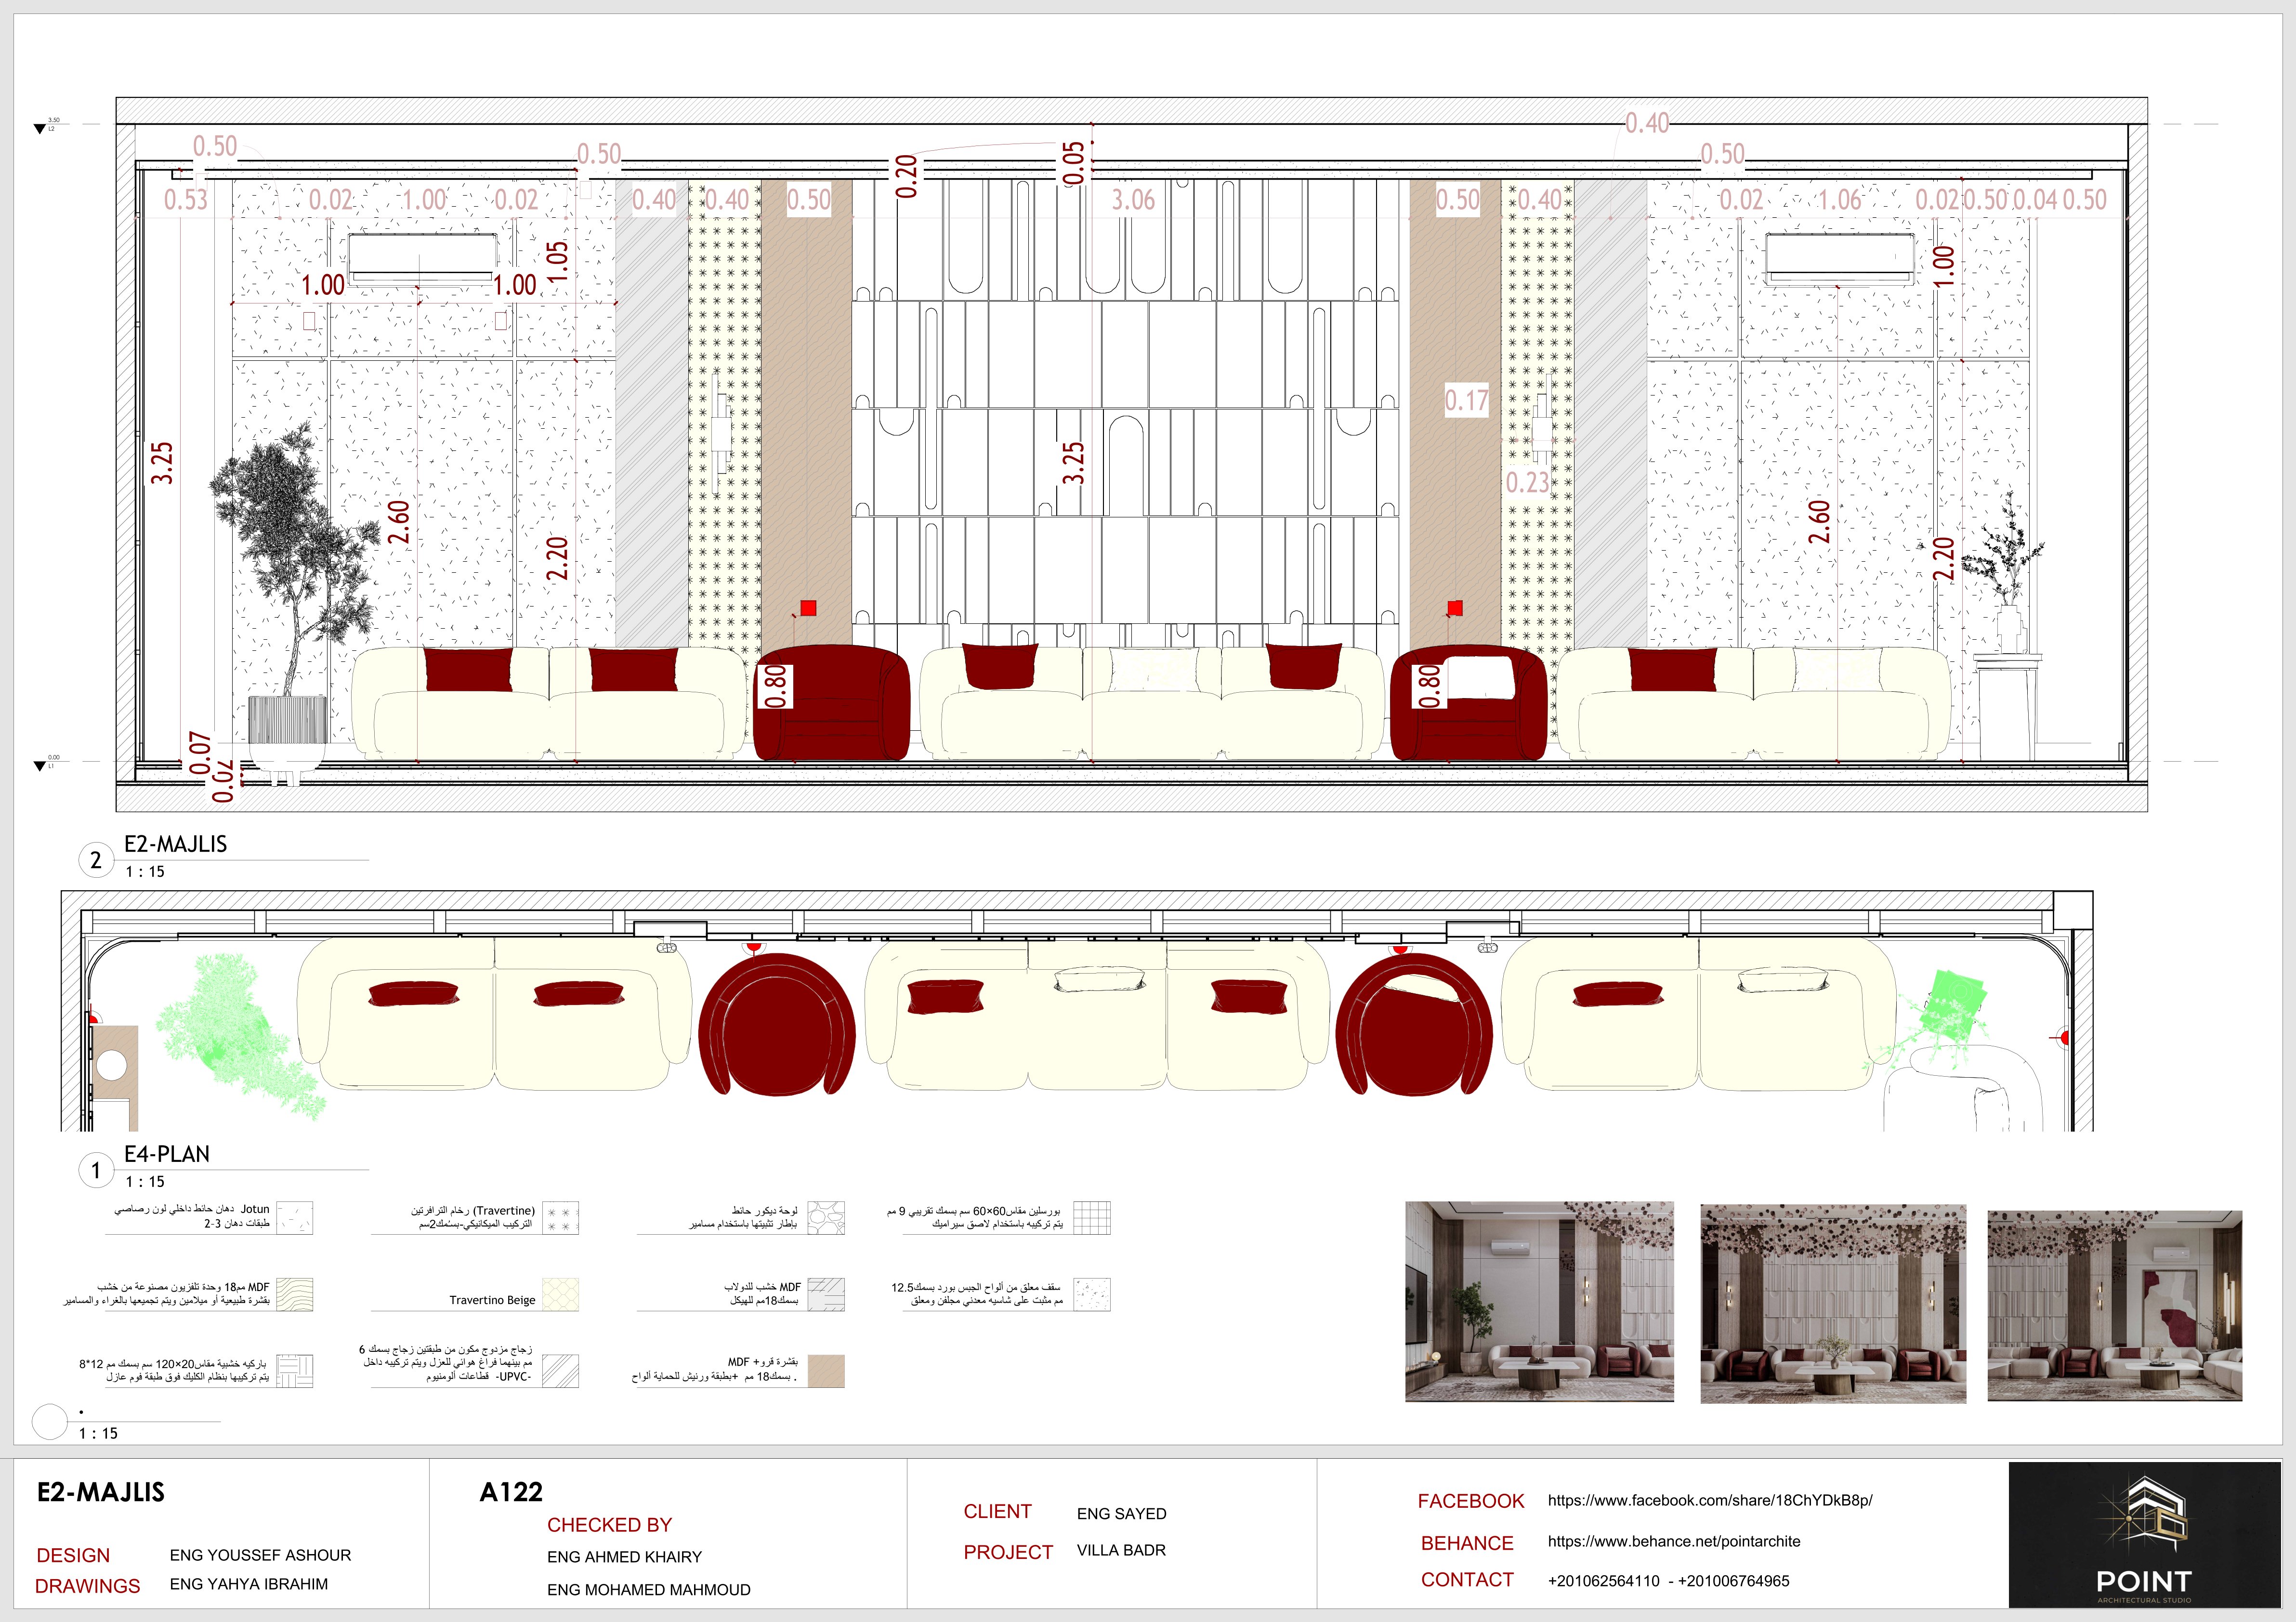Click the porcelain 60×60 grid hatch legend icon
The image size is (2296, 1622).
pos(1092,1217)
